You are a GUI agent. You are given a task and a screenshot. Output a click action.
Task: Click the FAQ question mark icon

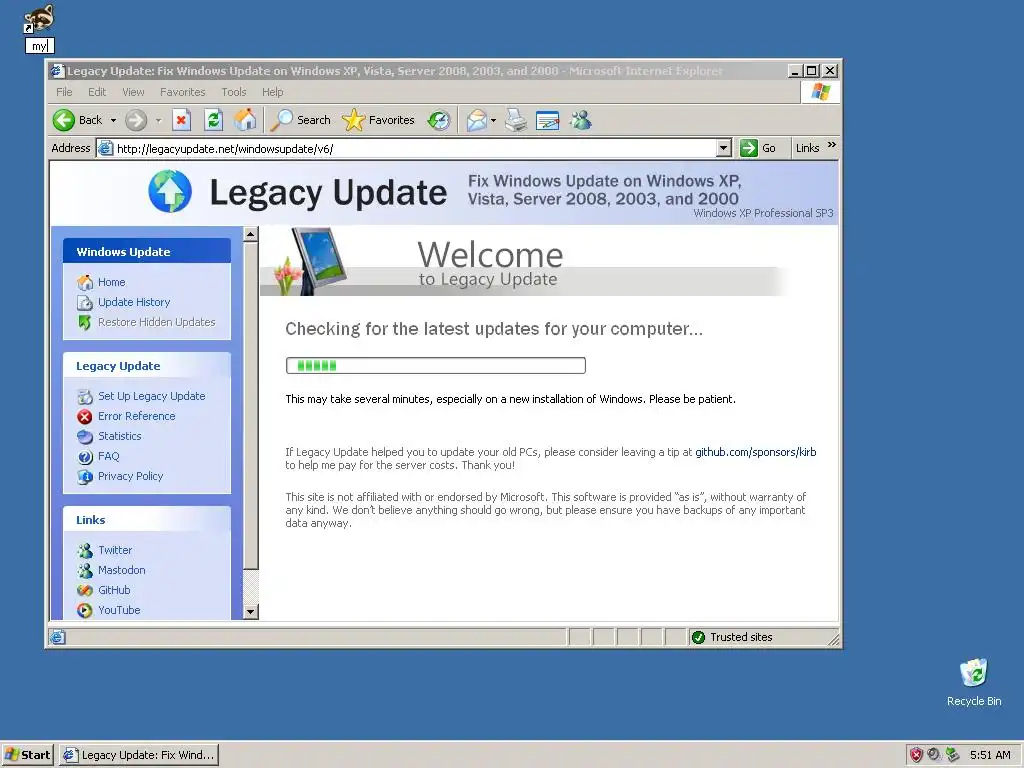[85, 456]
